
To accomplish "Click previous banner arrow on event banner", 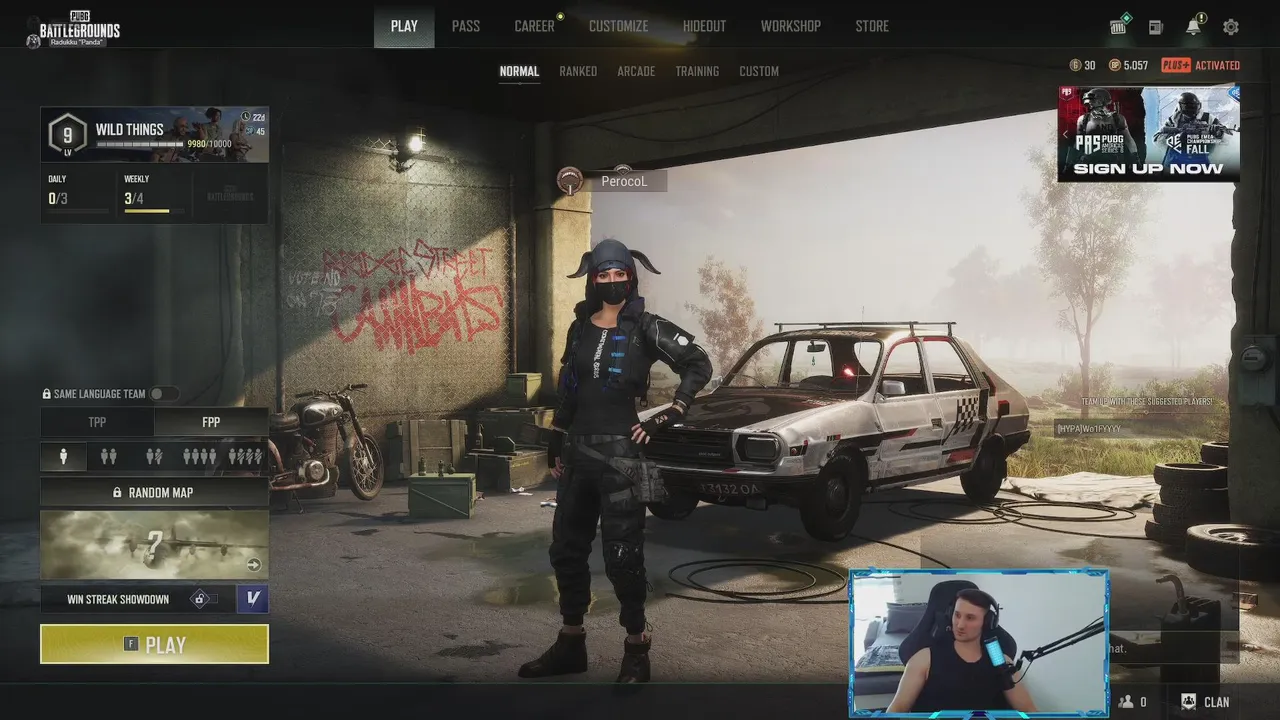I will (1066, 134).
